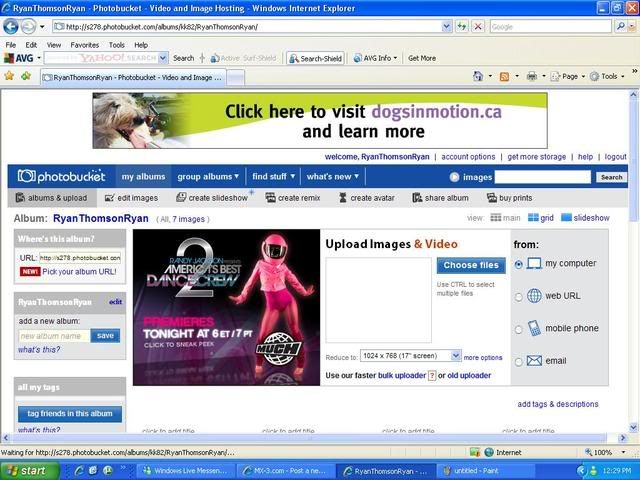This screenshot has height=480, width=640.
Task: Click the account options link
Action: [468, 157]
